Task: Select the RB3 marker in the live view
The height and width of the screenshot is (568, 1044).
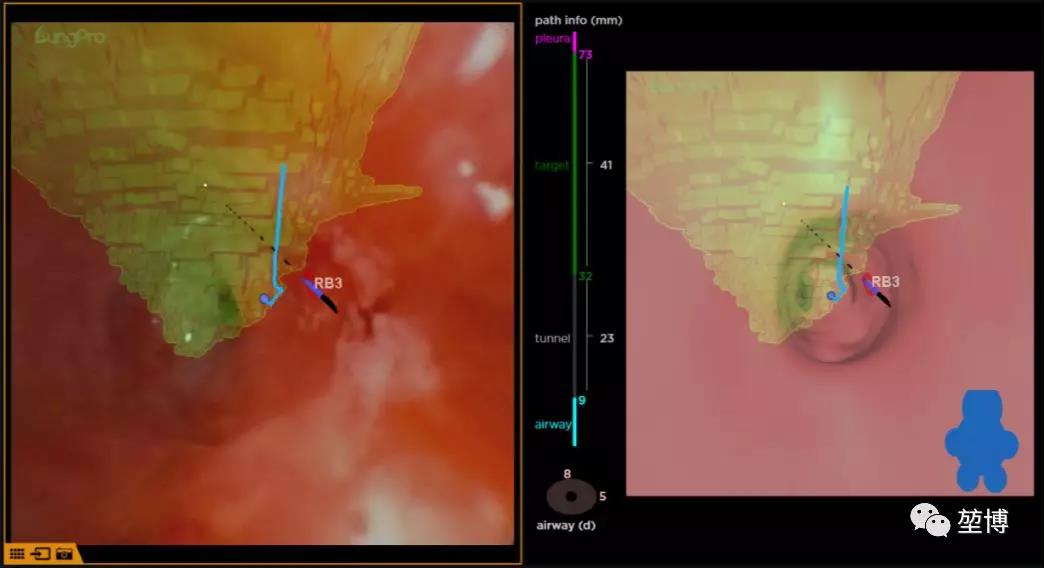Action: (327, 284)
